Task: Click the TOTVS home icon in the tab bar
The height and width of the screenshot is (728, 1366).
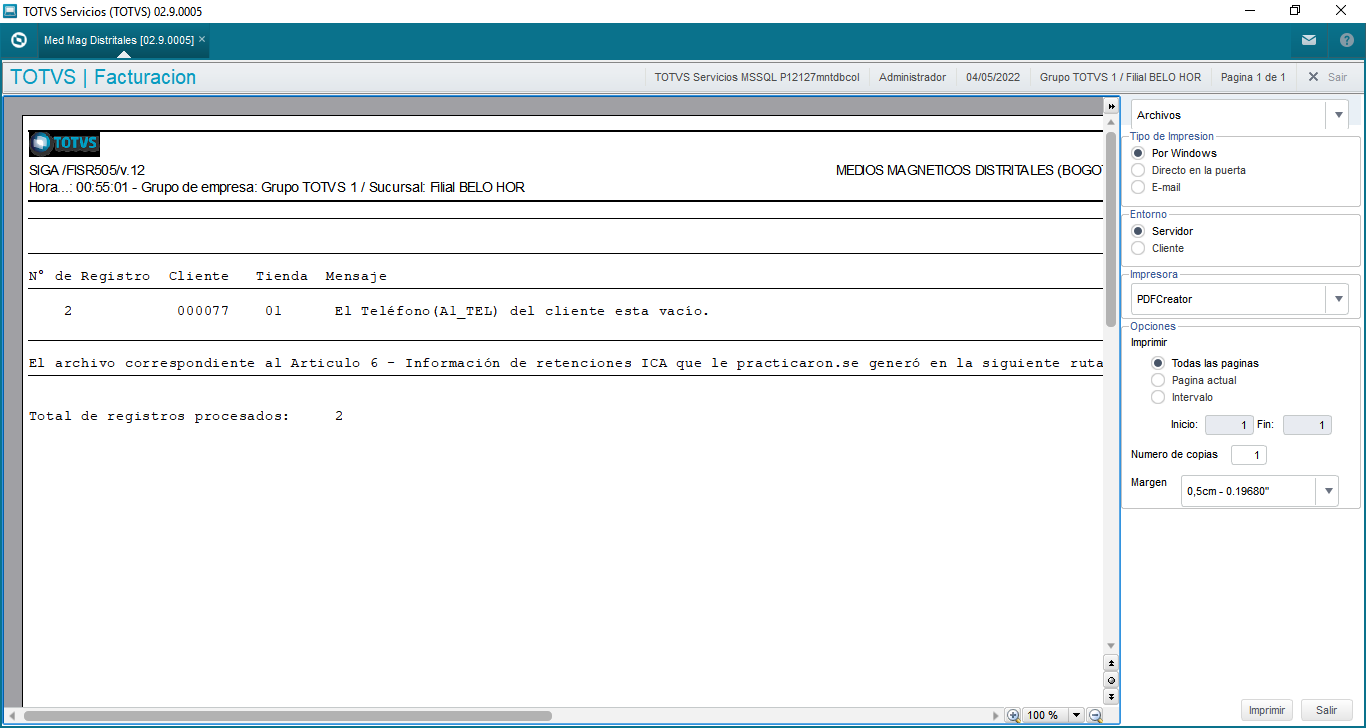Action: [x=18, y=40]
